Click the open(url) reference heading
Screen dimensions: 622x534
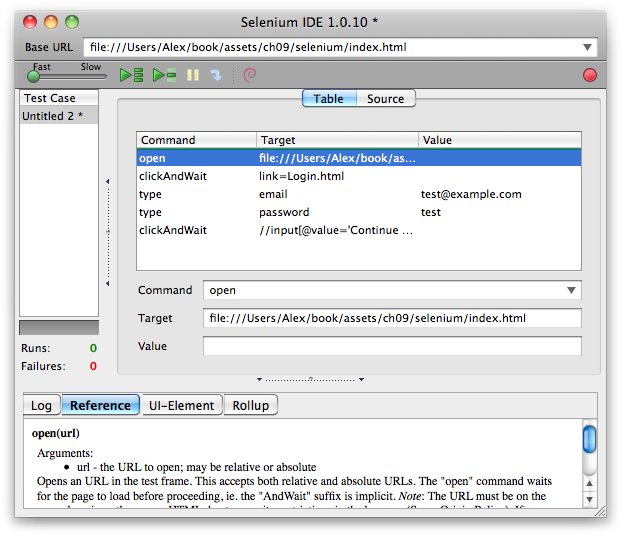(x=56, y=433)
